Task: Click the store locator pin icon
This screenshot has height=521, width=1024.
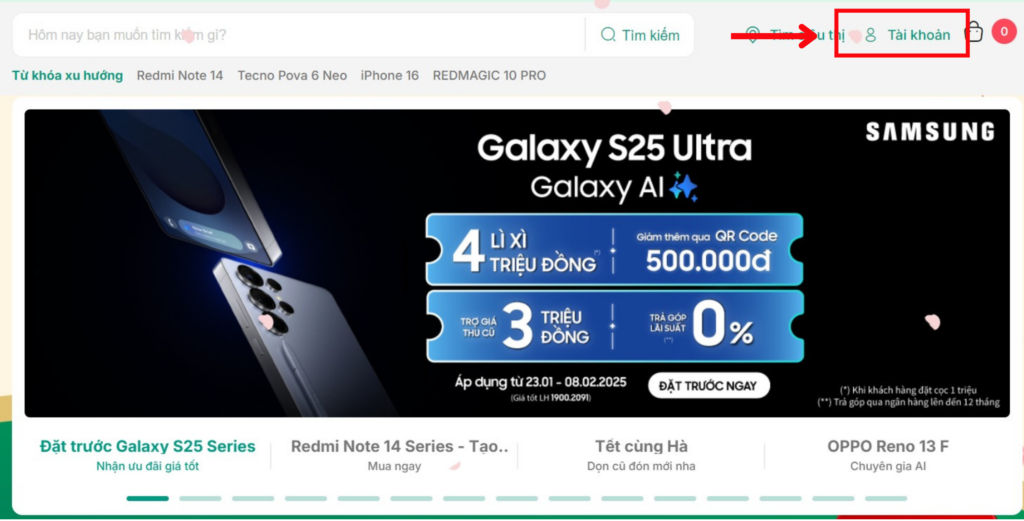Action: [752, 35]
